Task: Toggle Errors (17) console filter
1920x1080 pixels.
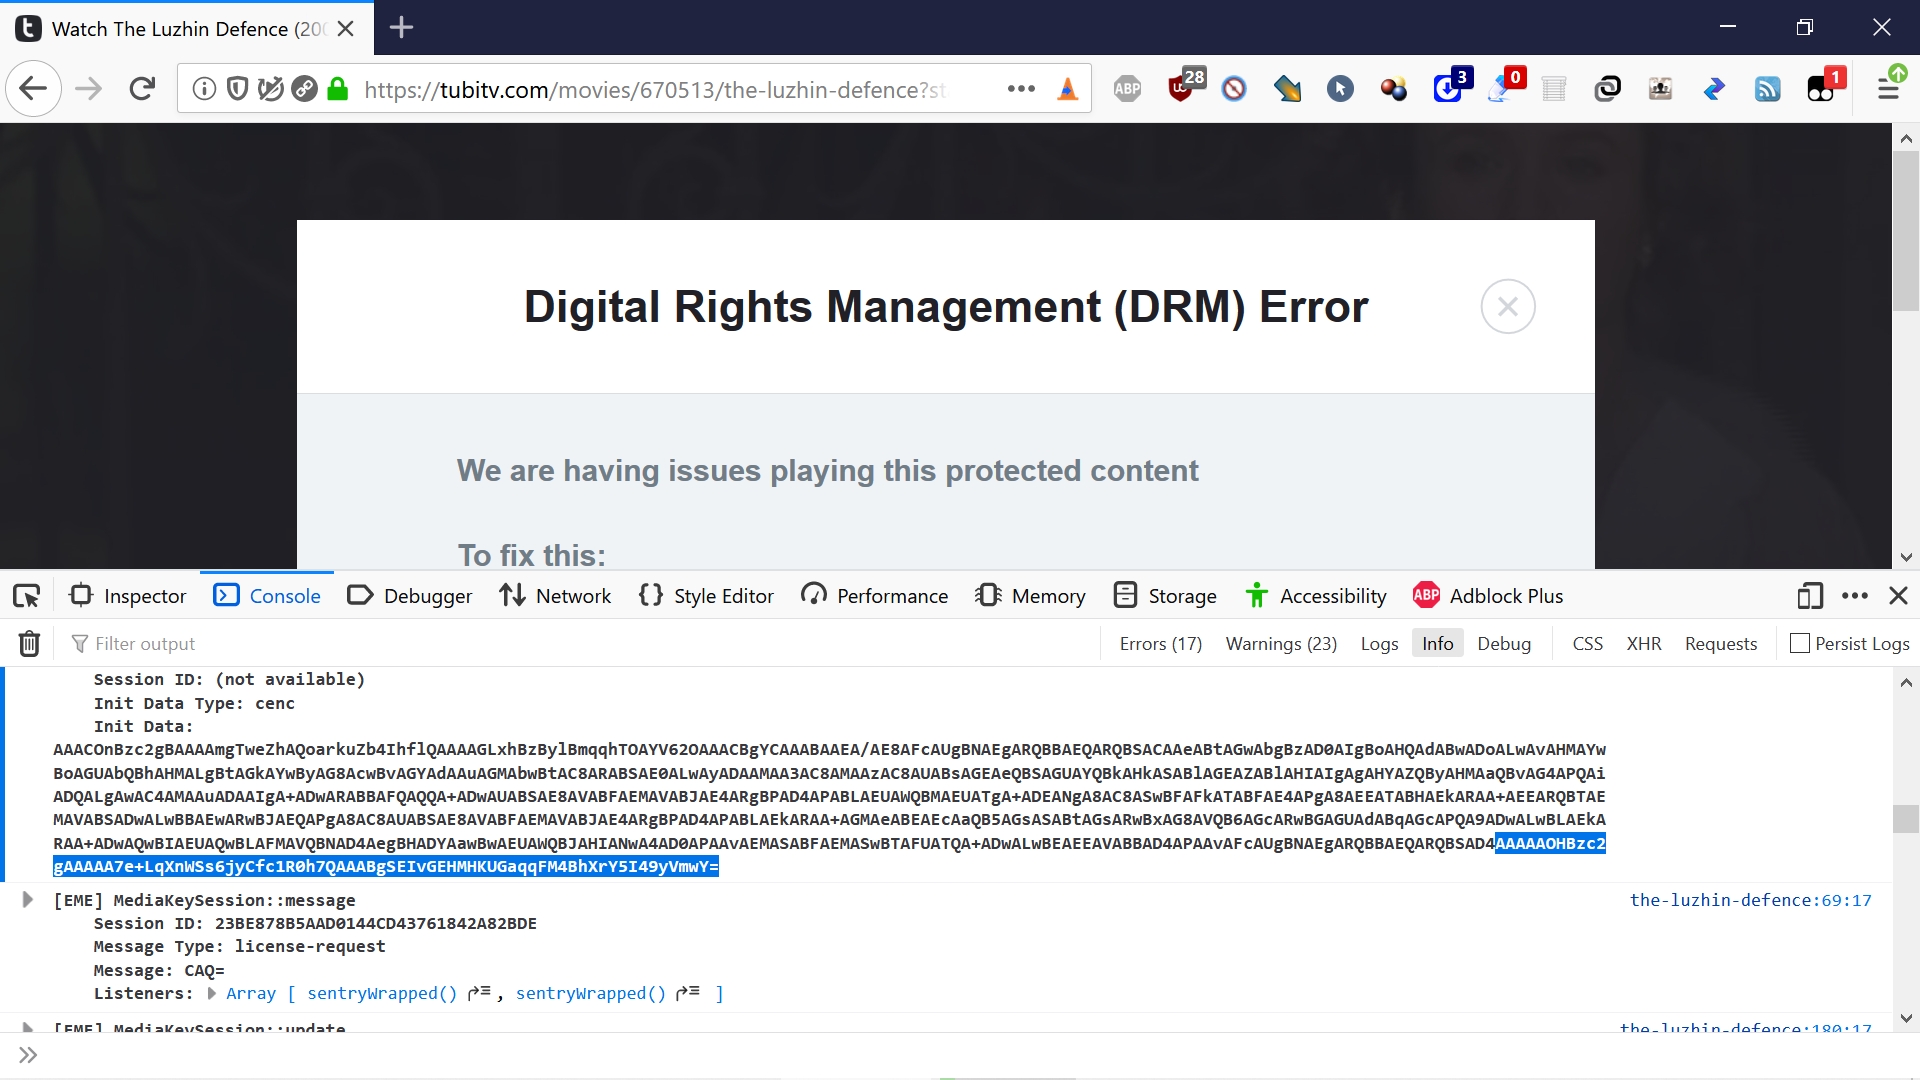Action: tap(1160, 644)
